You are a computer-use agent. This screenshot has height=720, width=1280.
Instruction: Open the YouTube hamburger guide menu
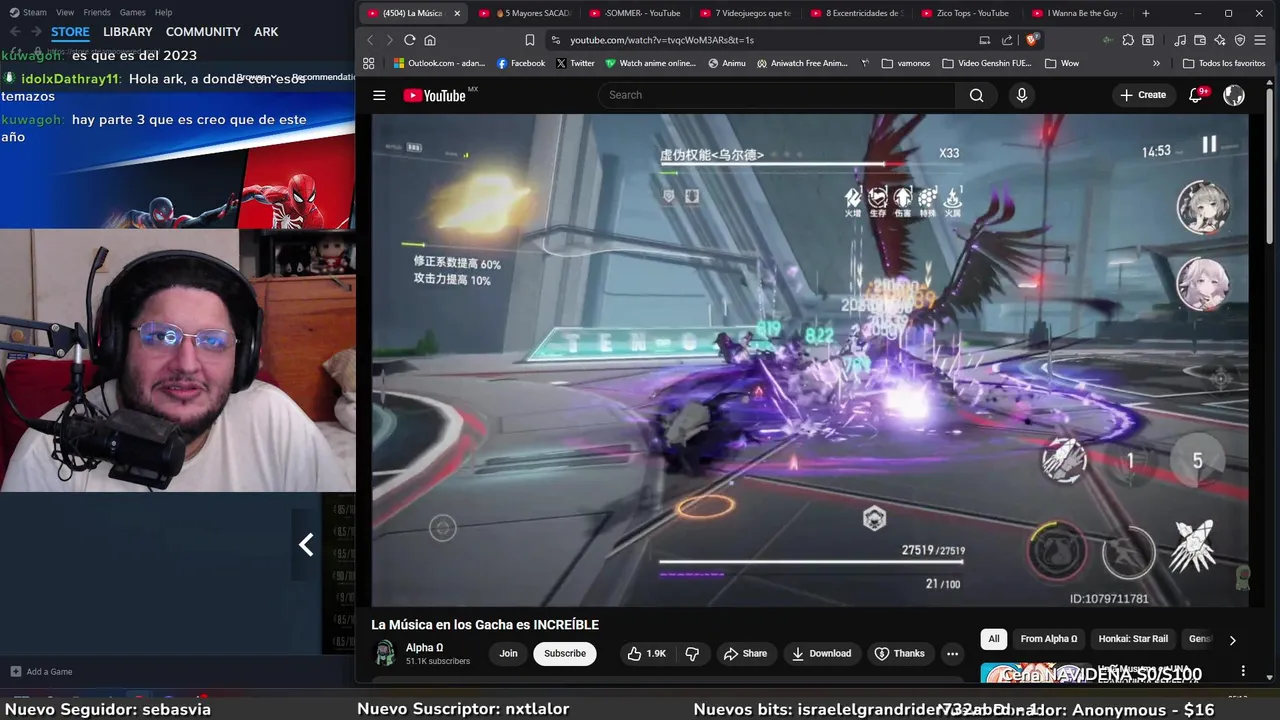pos(379,95)
